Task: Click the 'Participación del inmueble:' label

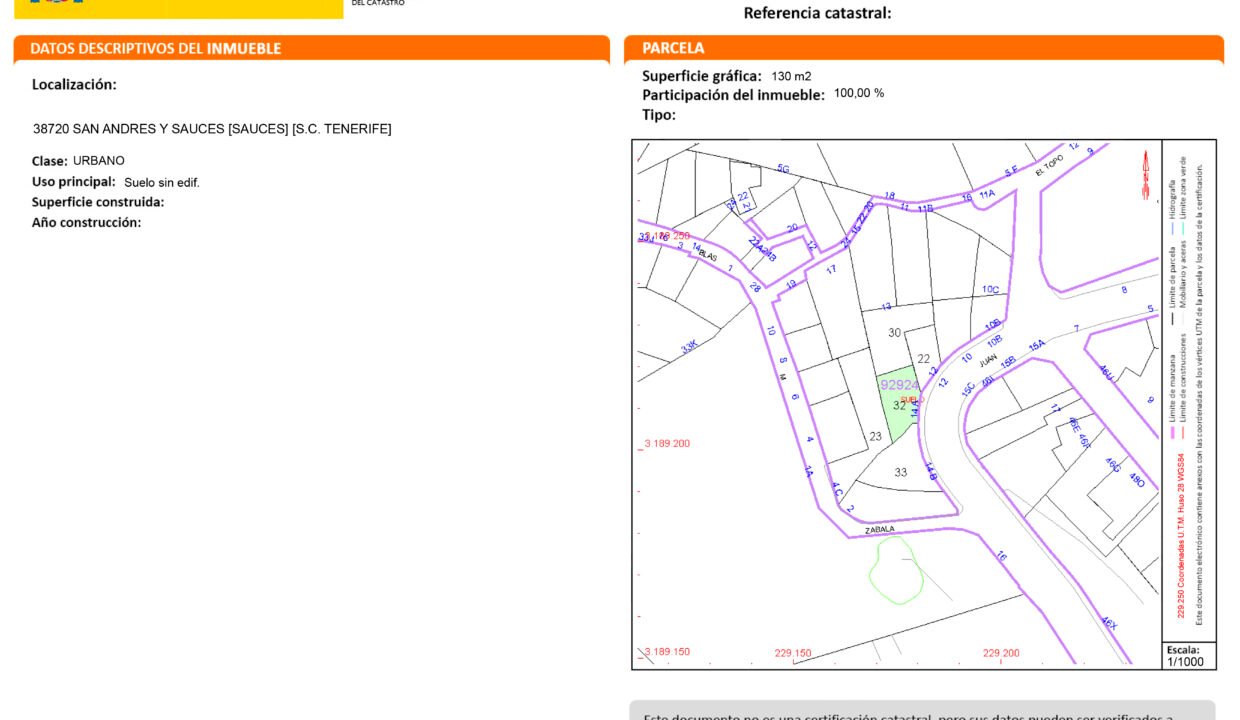Action: coord(733,95)
